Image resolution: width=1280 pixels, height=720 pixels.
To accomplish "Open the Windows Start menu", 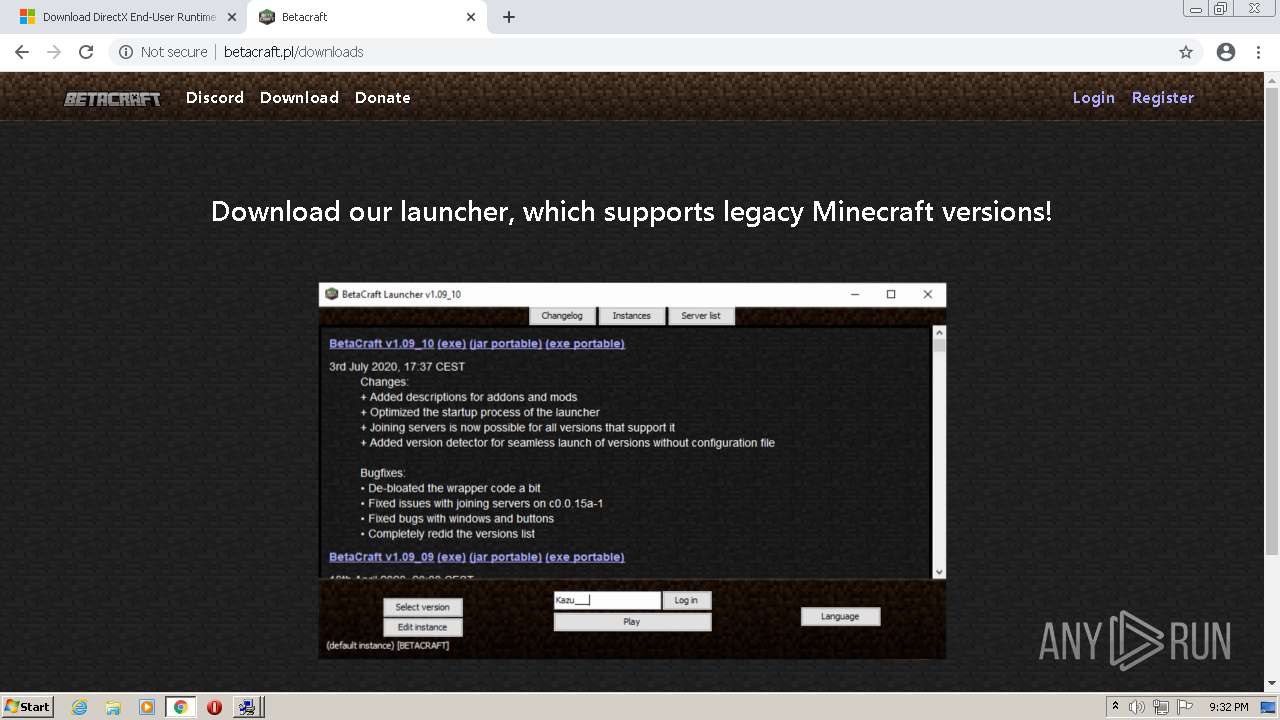I will [x=28, y=706].
